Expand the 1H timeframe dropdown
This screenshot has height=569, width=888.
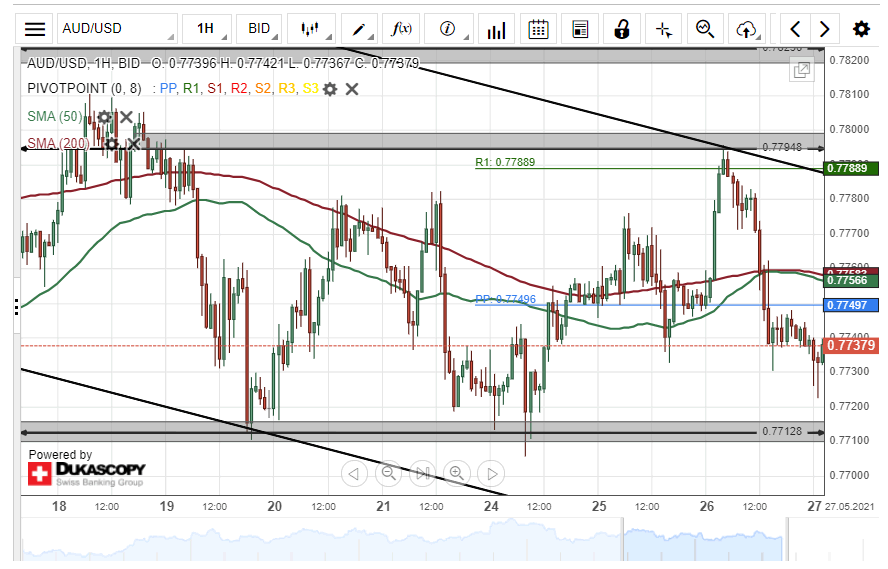(210, 28)
